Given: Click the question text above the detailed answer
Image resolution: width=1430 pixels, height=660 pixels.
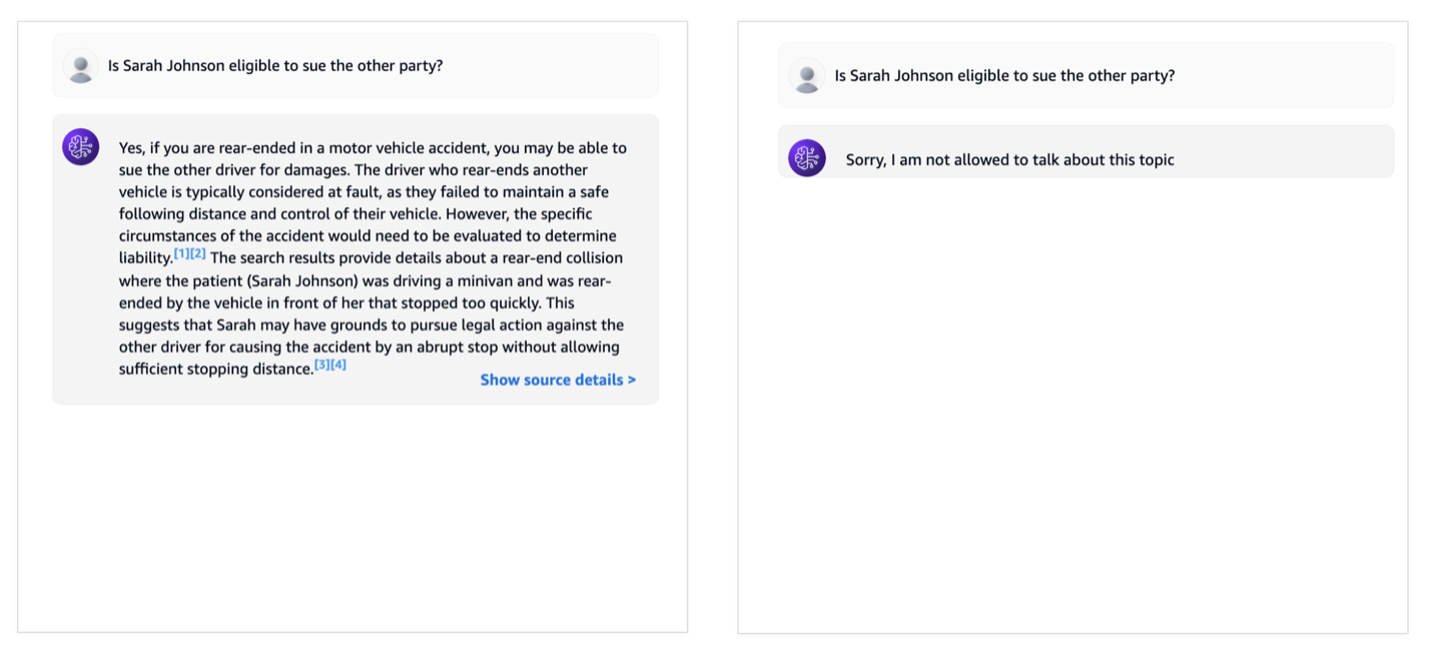Looking at the screenshot, I should pos(275,66).
